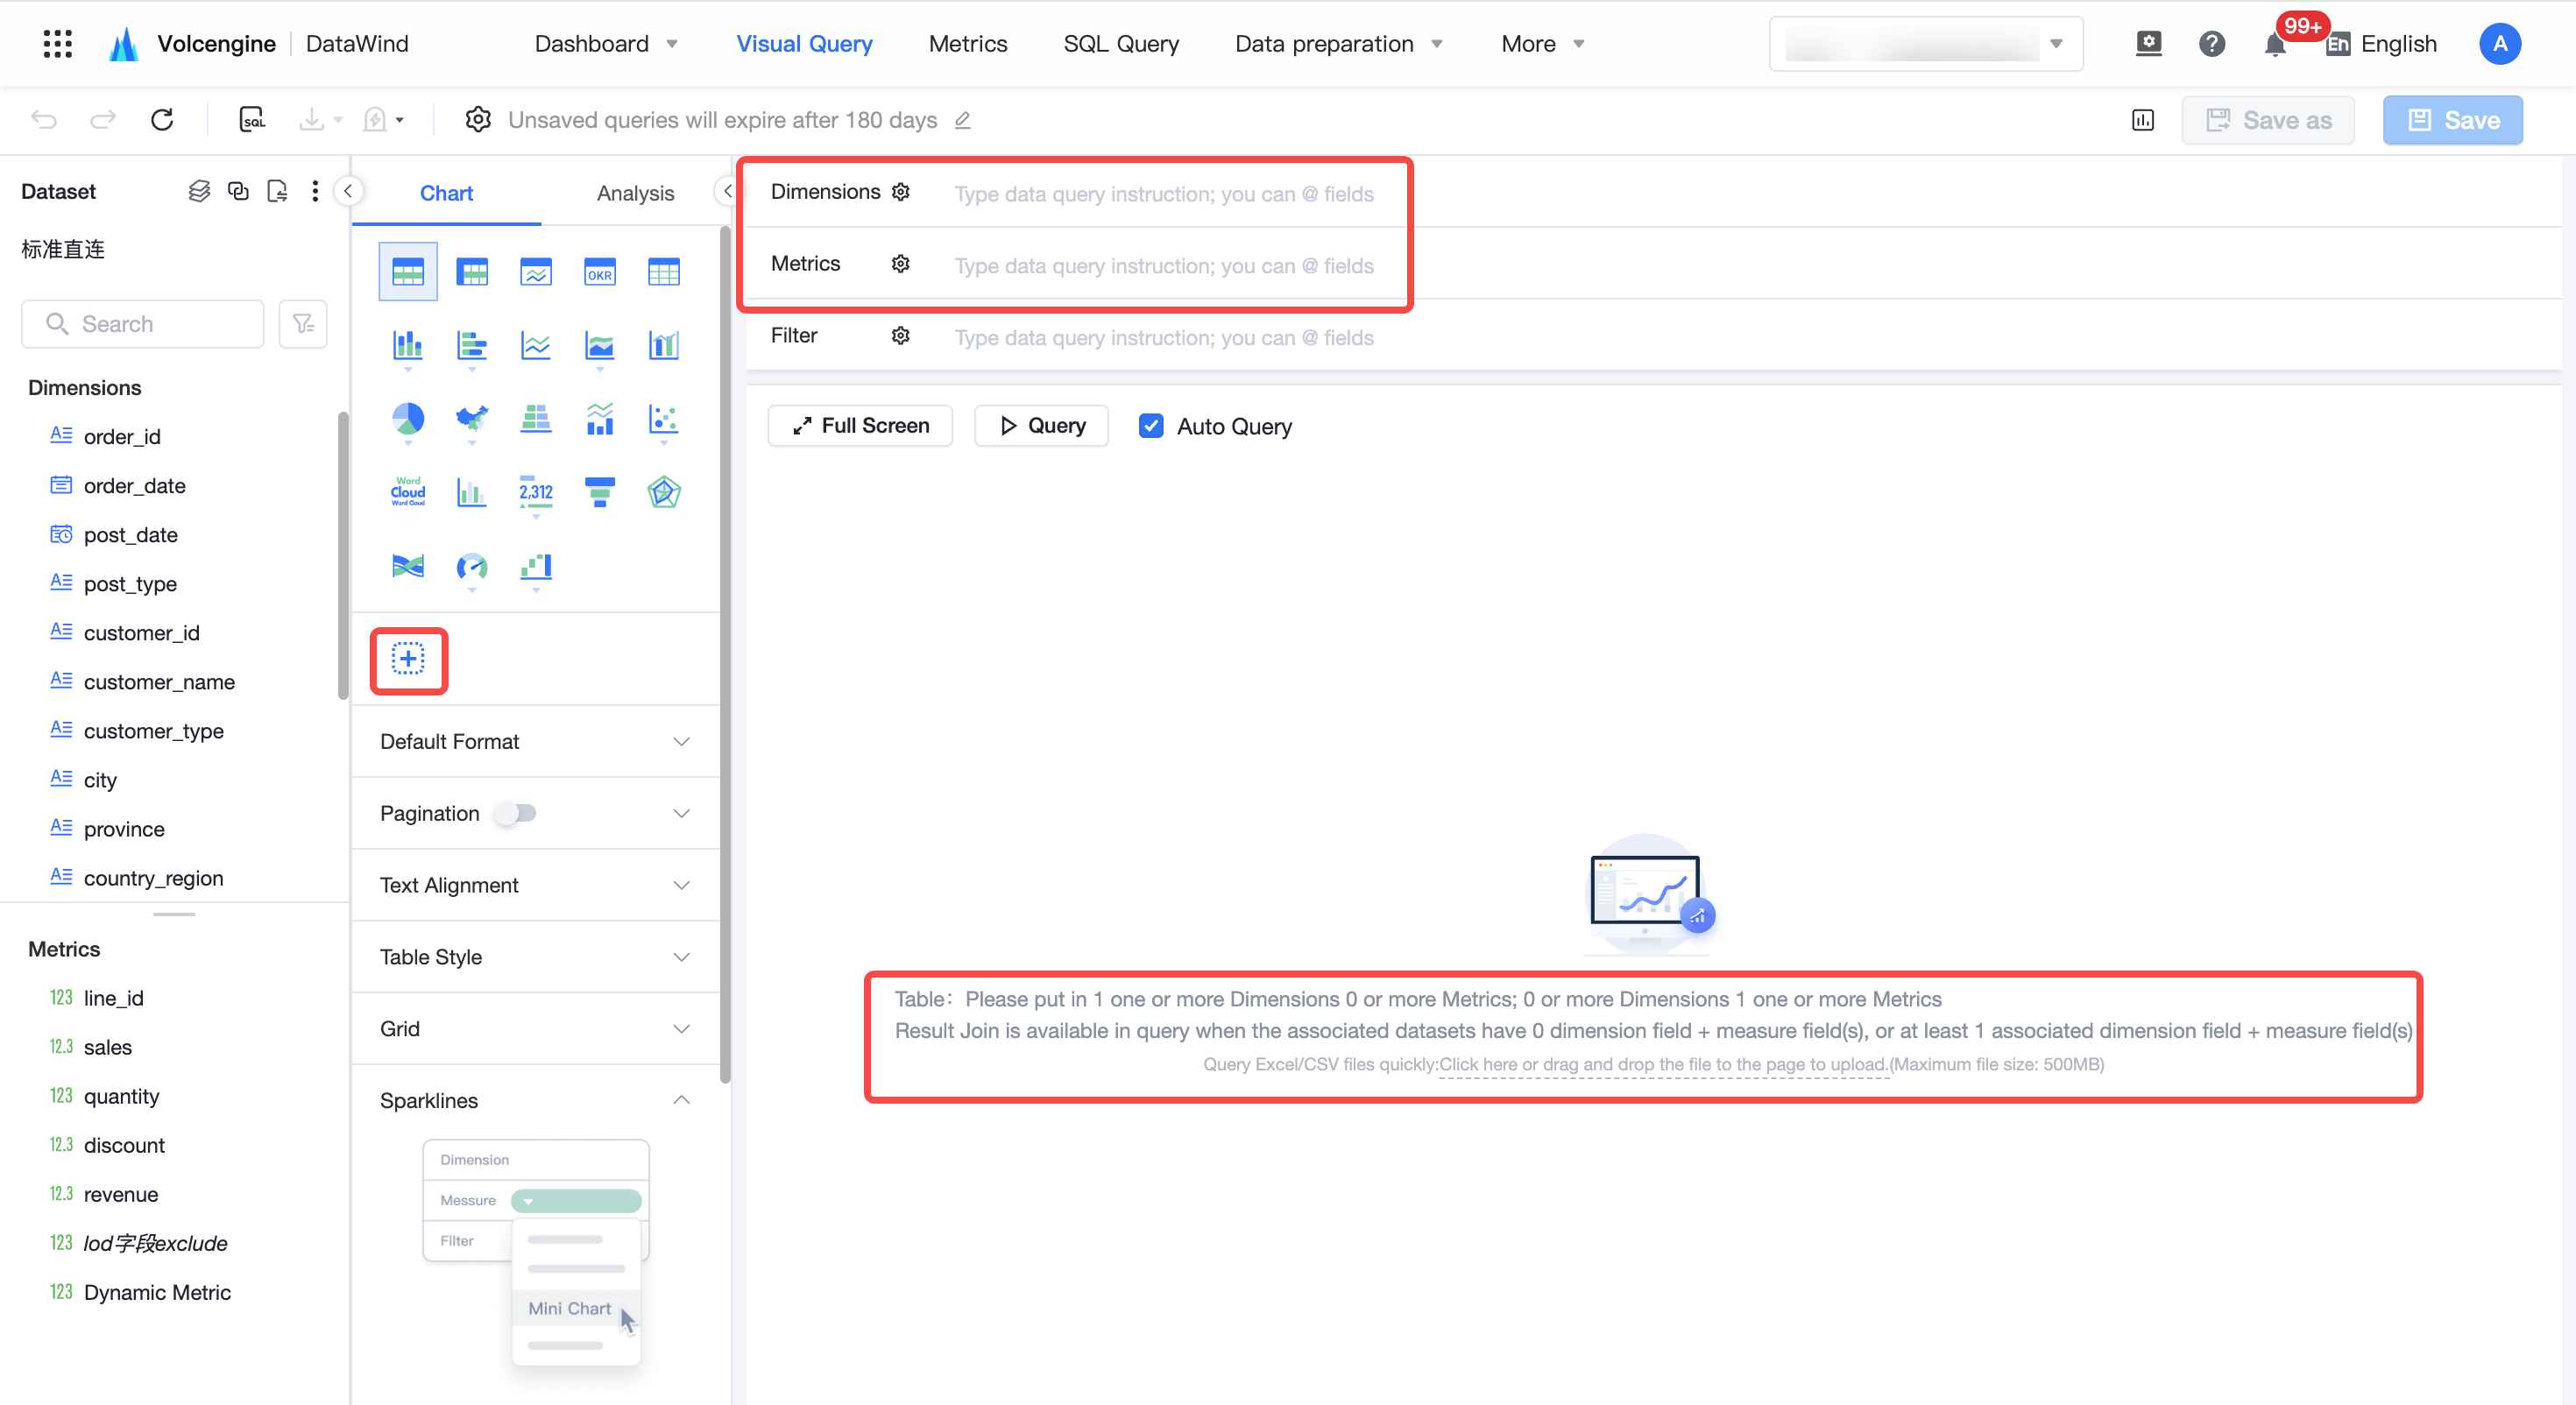Select the gauge chart icon
Image resolution: width=2576 pixels, height=1405 pixels.
tap(471, 567)
